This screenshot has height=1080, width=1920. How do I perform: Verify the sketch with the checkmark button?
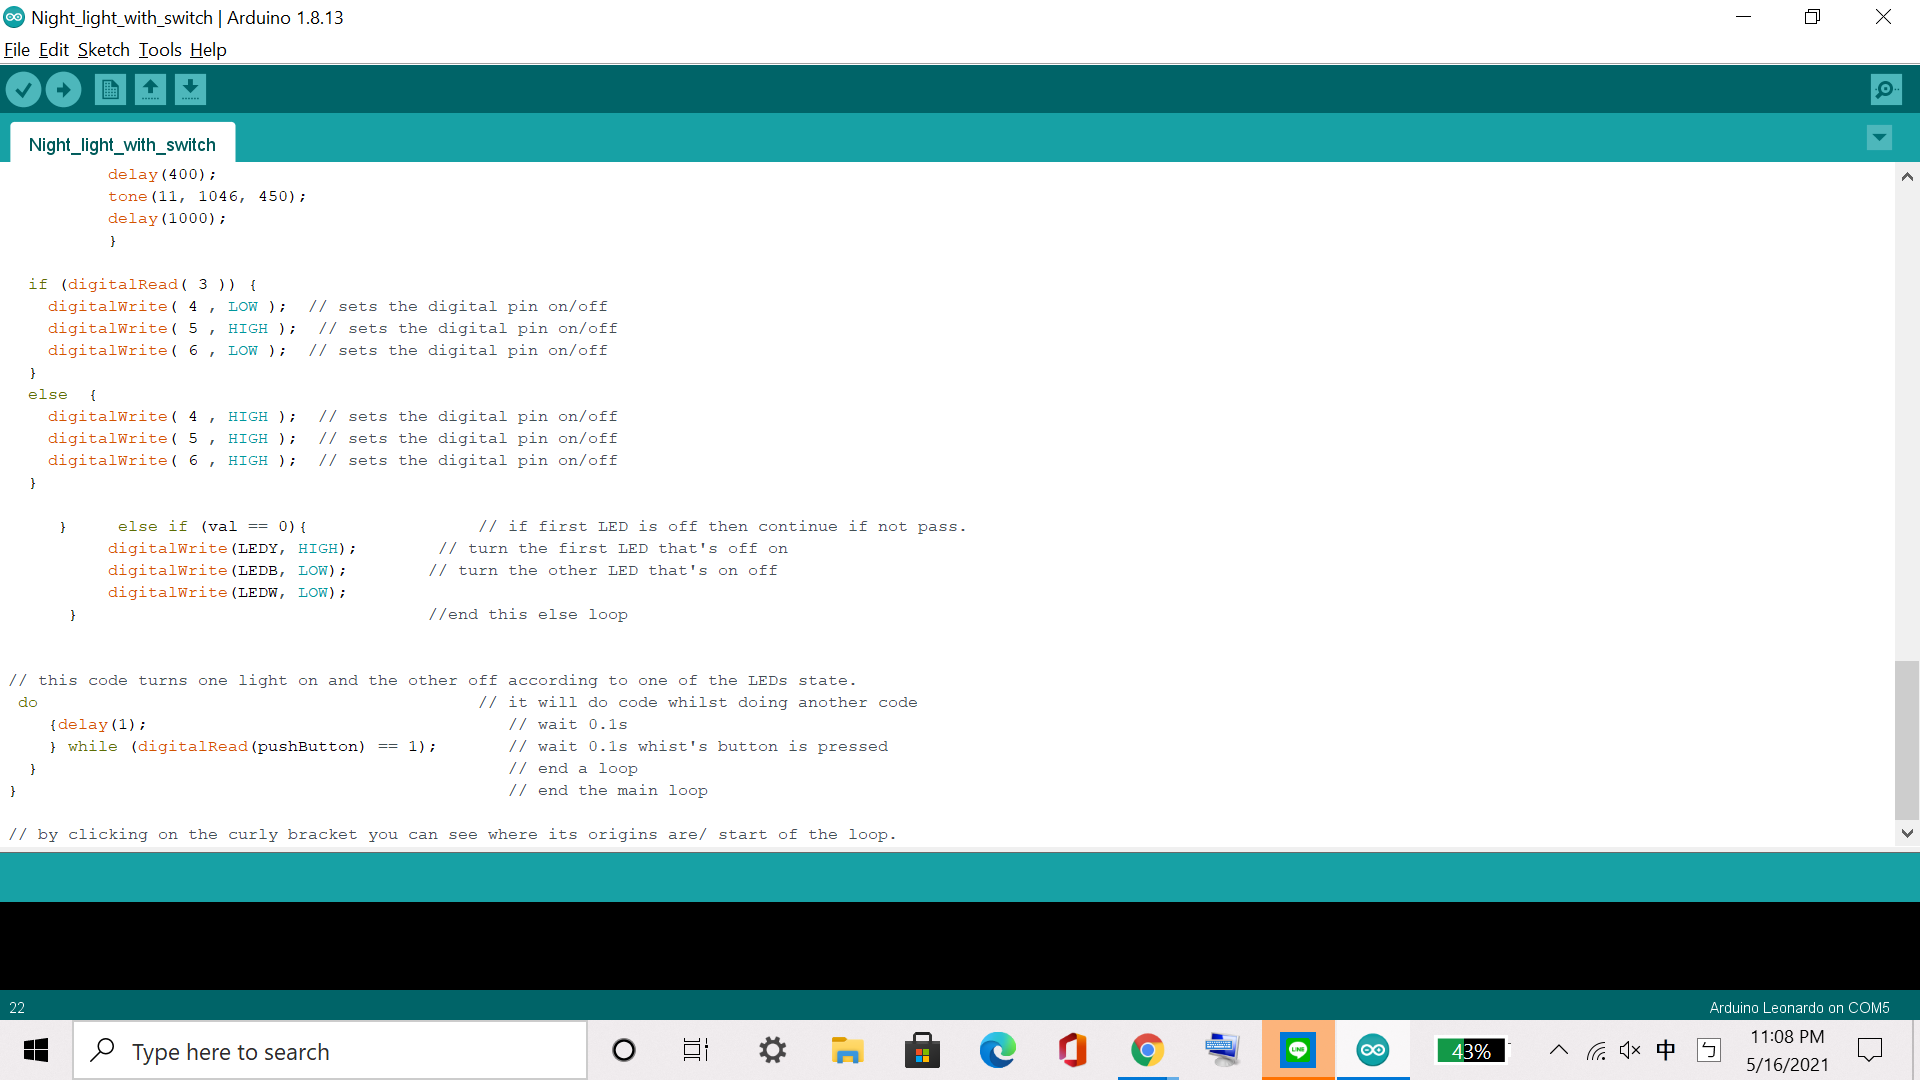coord(23,90)
